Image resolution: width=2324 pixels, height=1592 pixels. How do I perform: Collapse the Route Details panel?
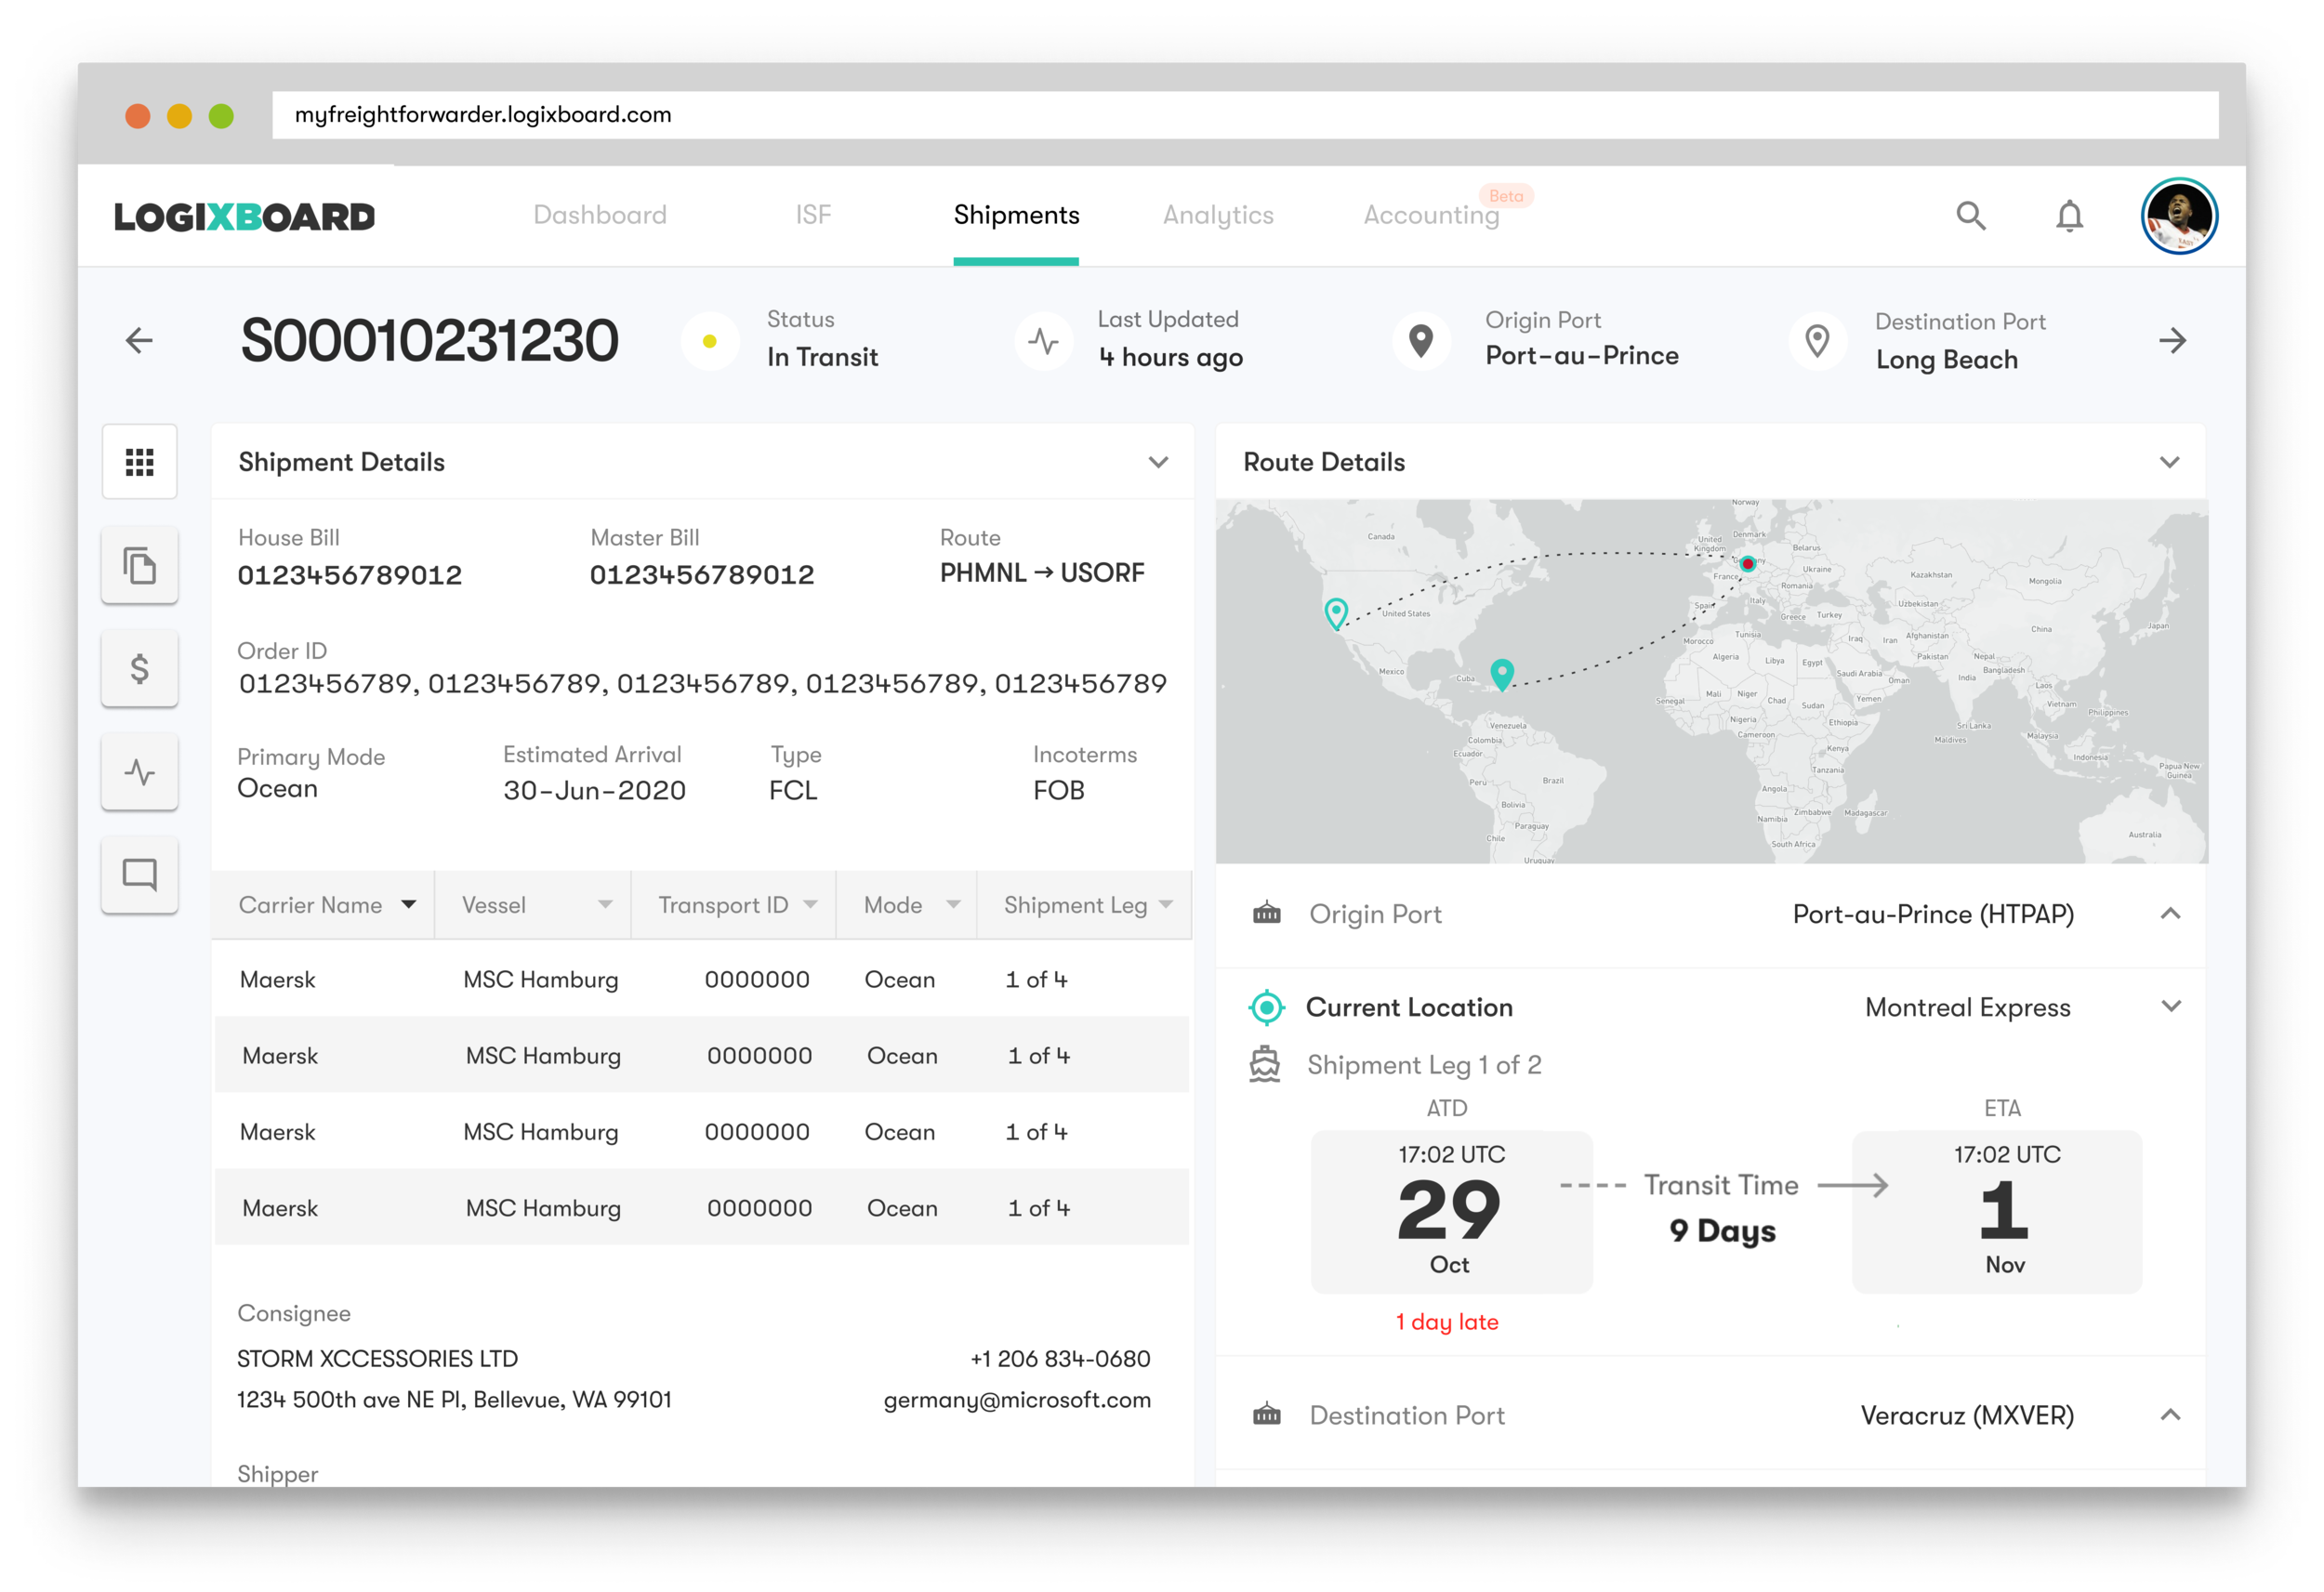point(2169,462)
